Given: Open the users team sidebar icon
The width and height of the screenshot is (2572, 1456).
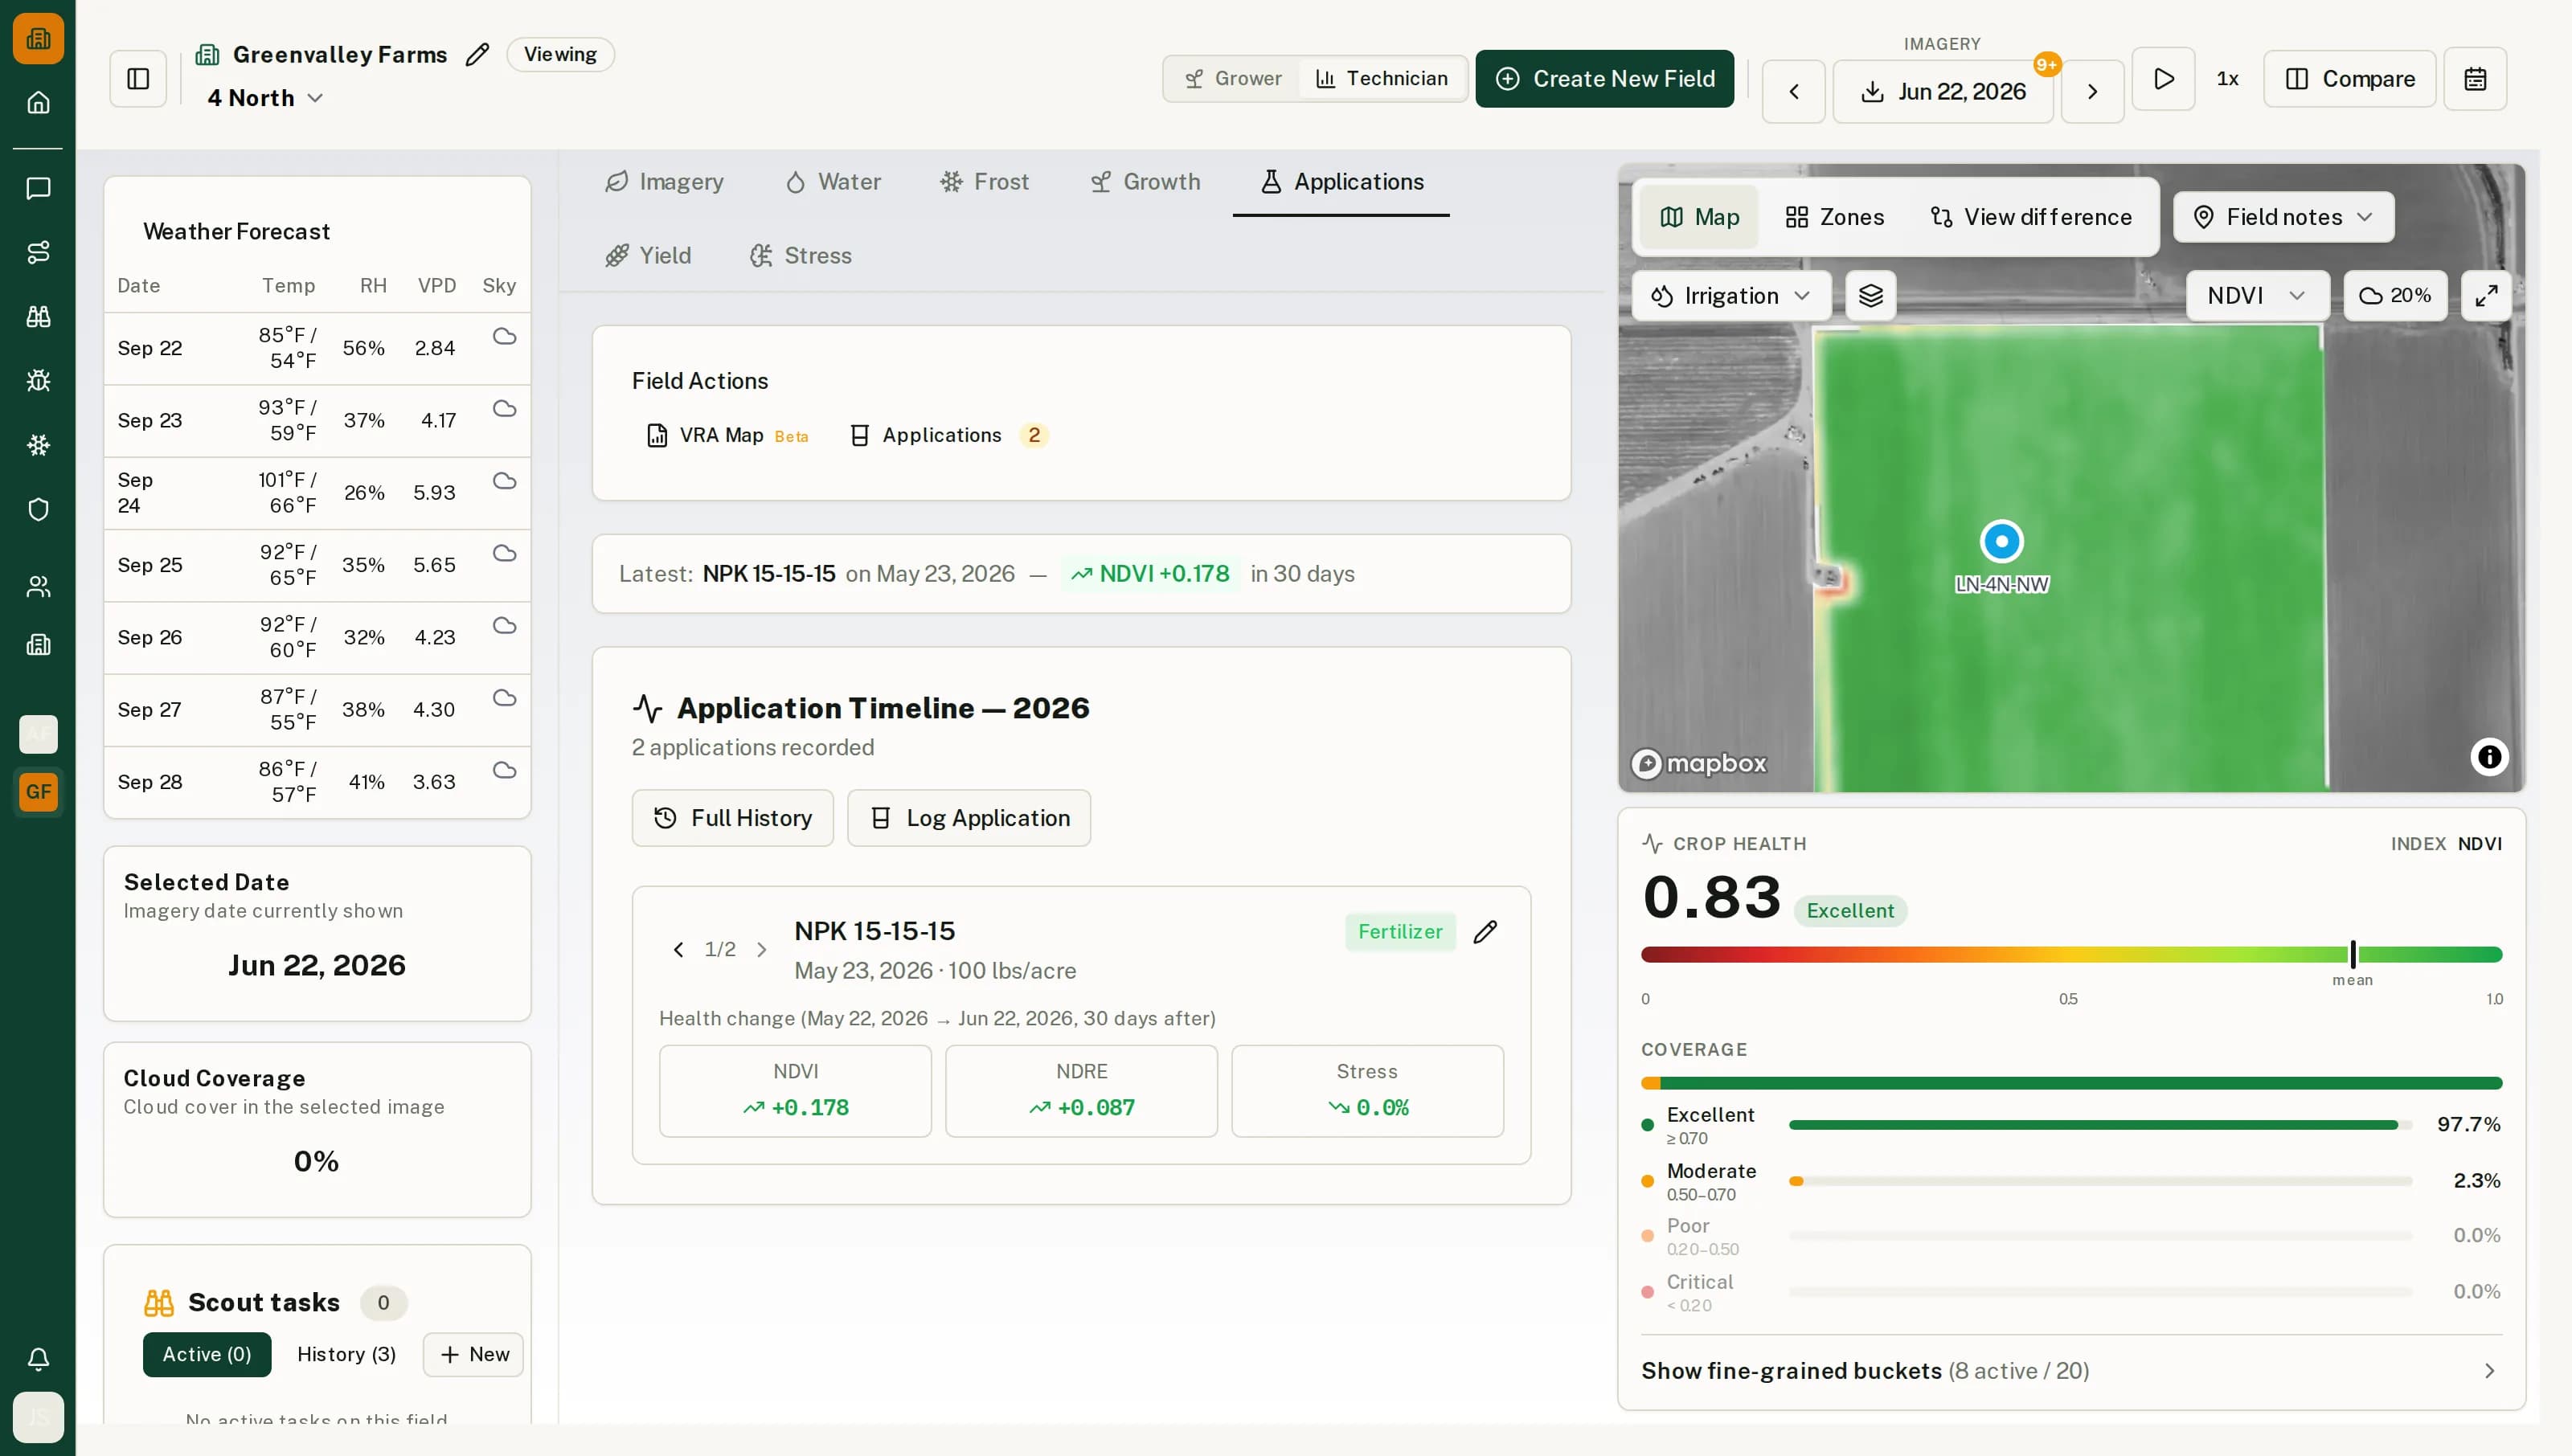Looking at the screenshot, I should tap(38, 586).
